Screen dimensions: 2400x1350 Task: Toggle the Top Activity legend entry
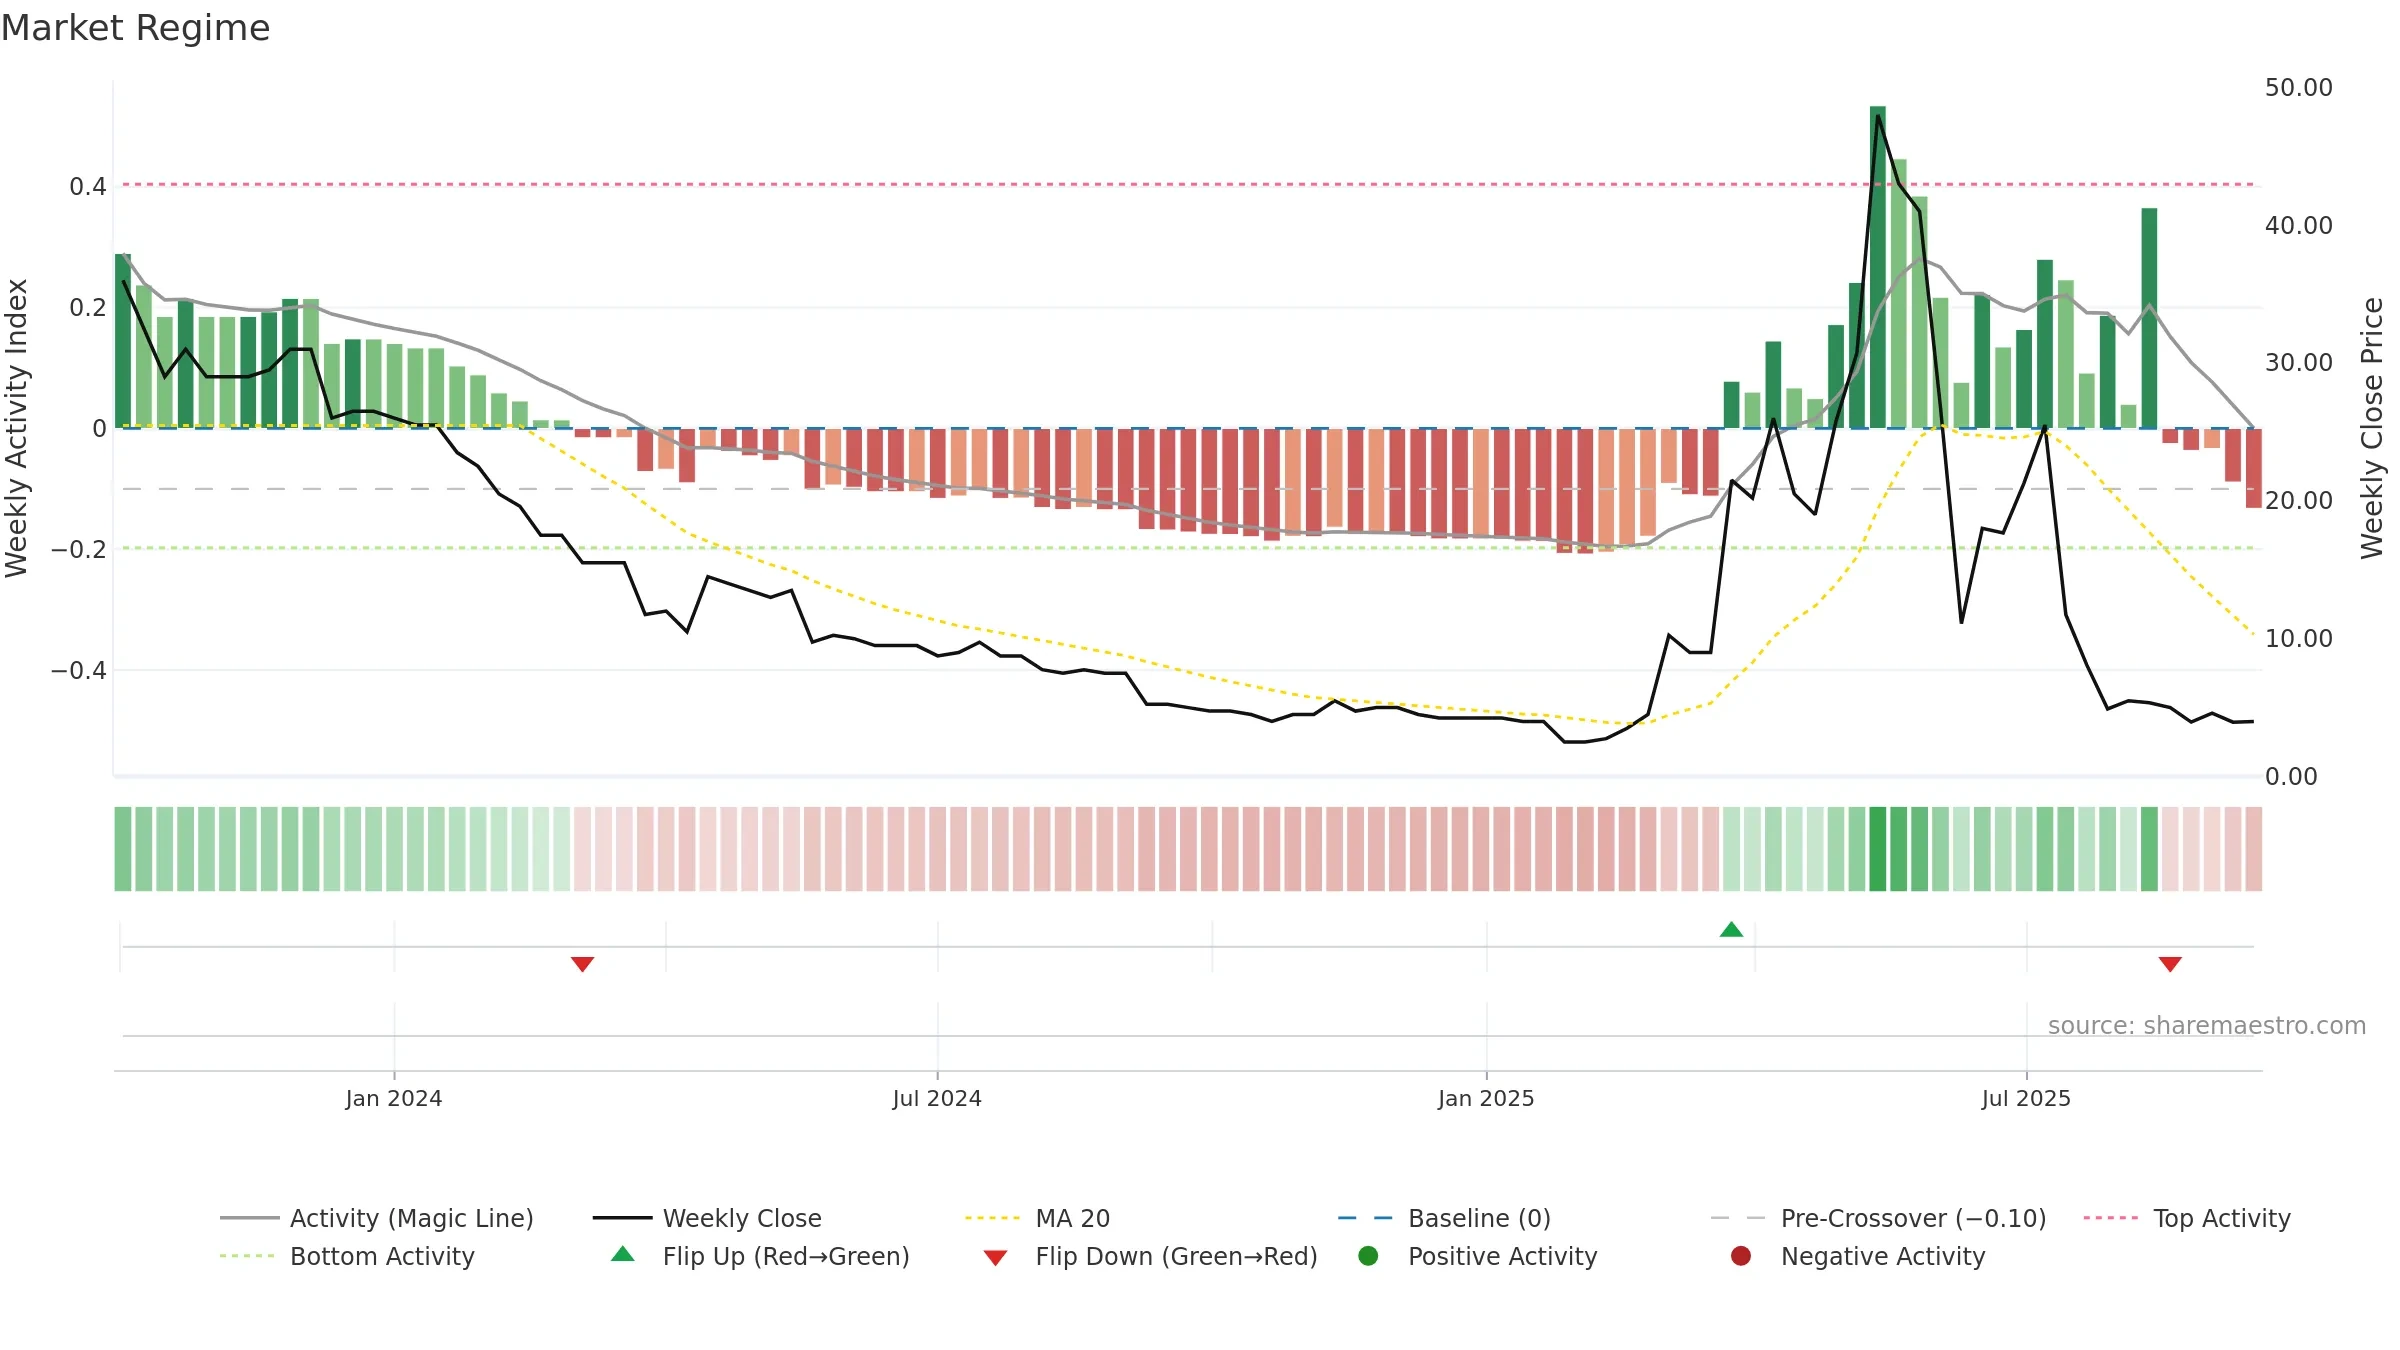2187,1218
